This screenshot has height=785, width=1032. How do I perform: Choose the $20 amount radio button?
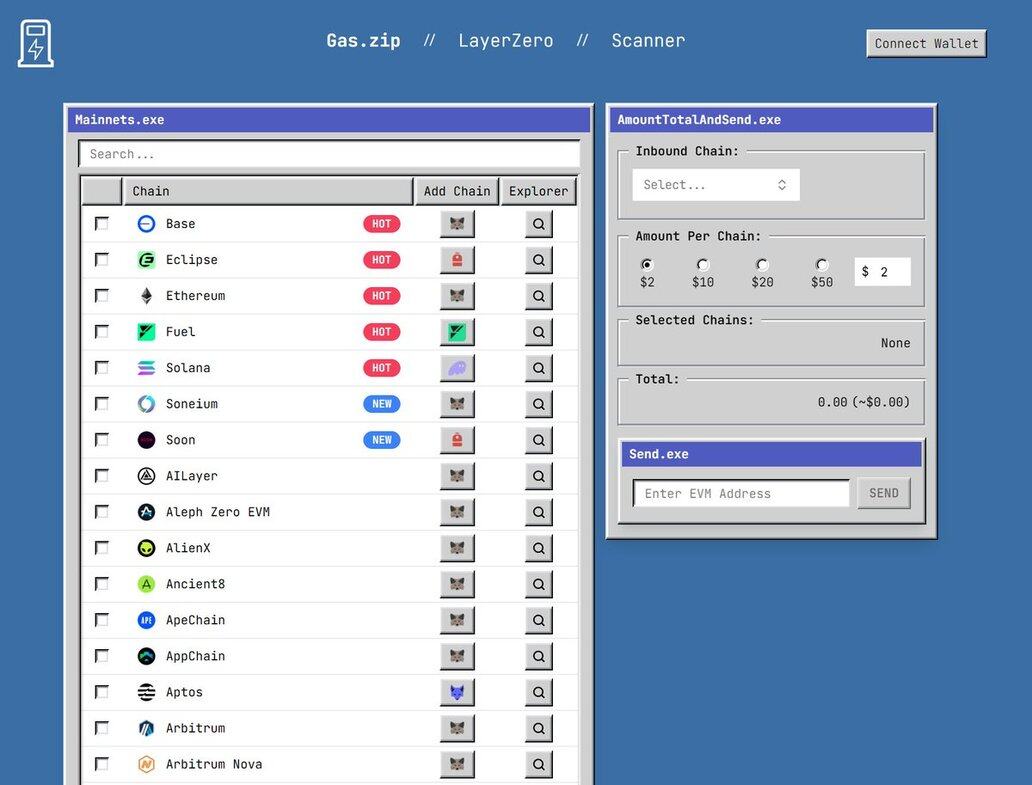click(762, 265)
